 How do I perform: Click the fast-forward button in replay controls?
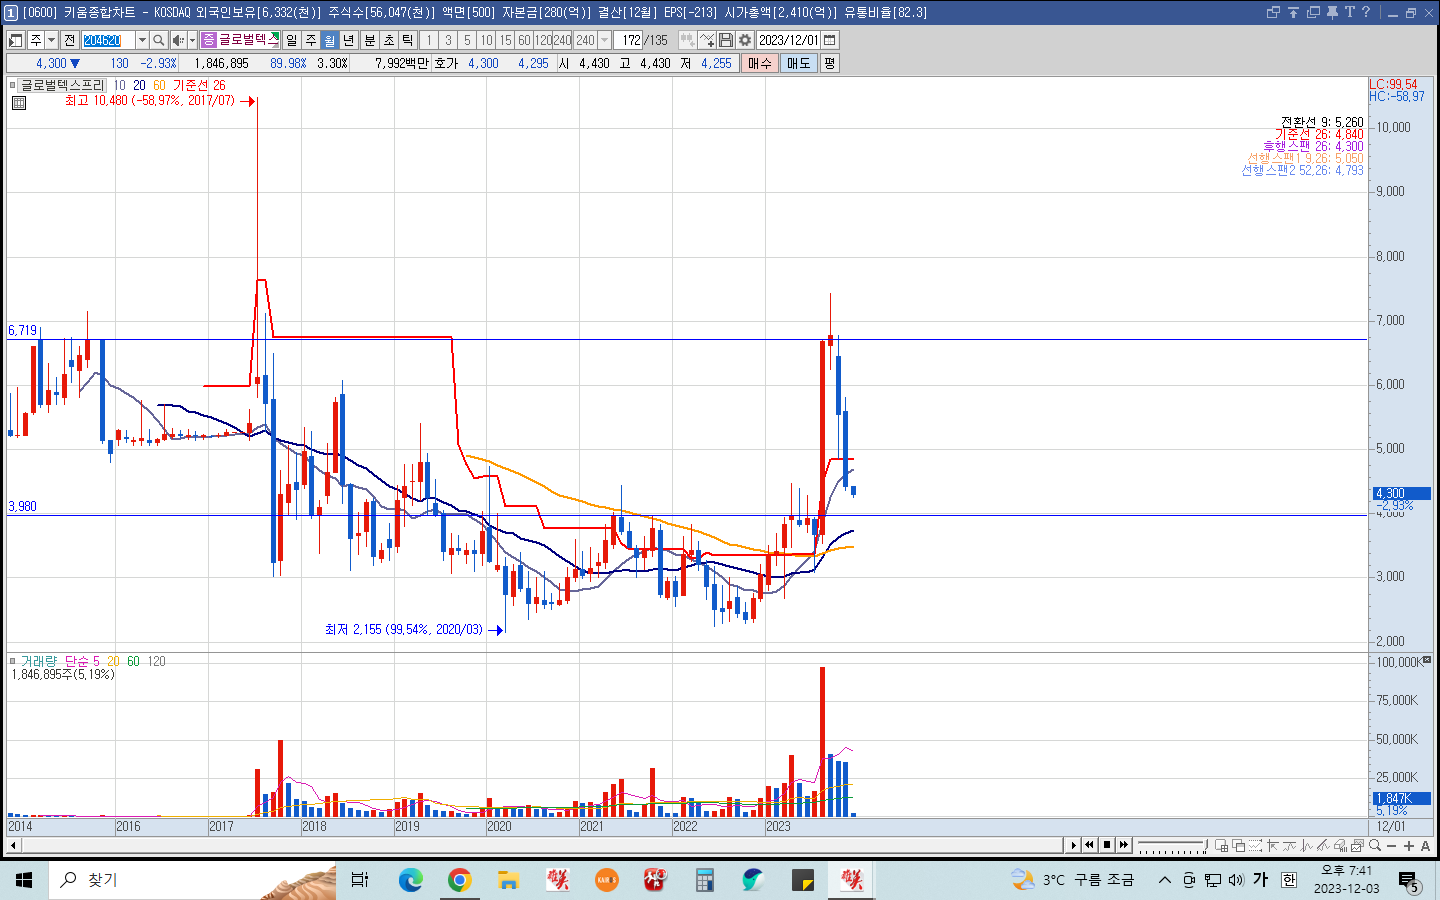coord(1123,845)
